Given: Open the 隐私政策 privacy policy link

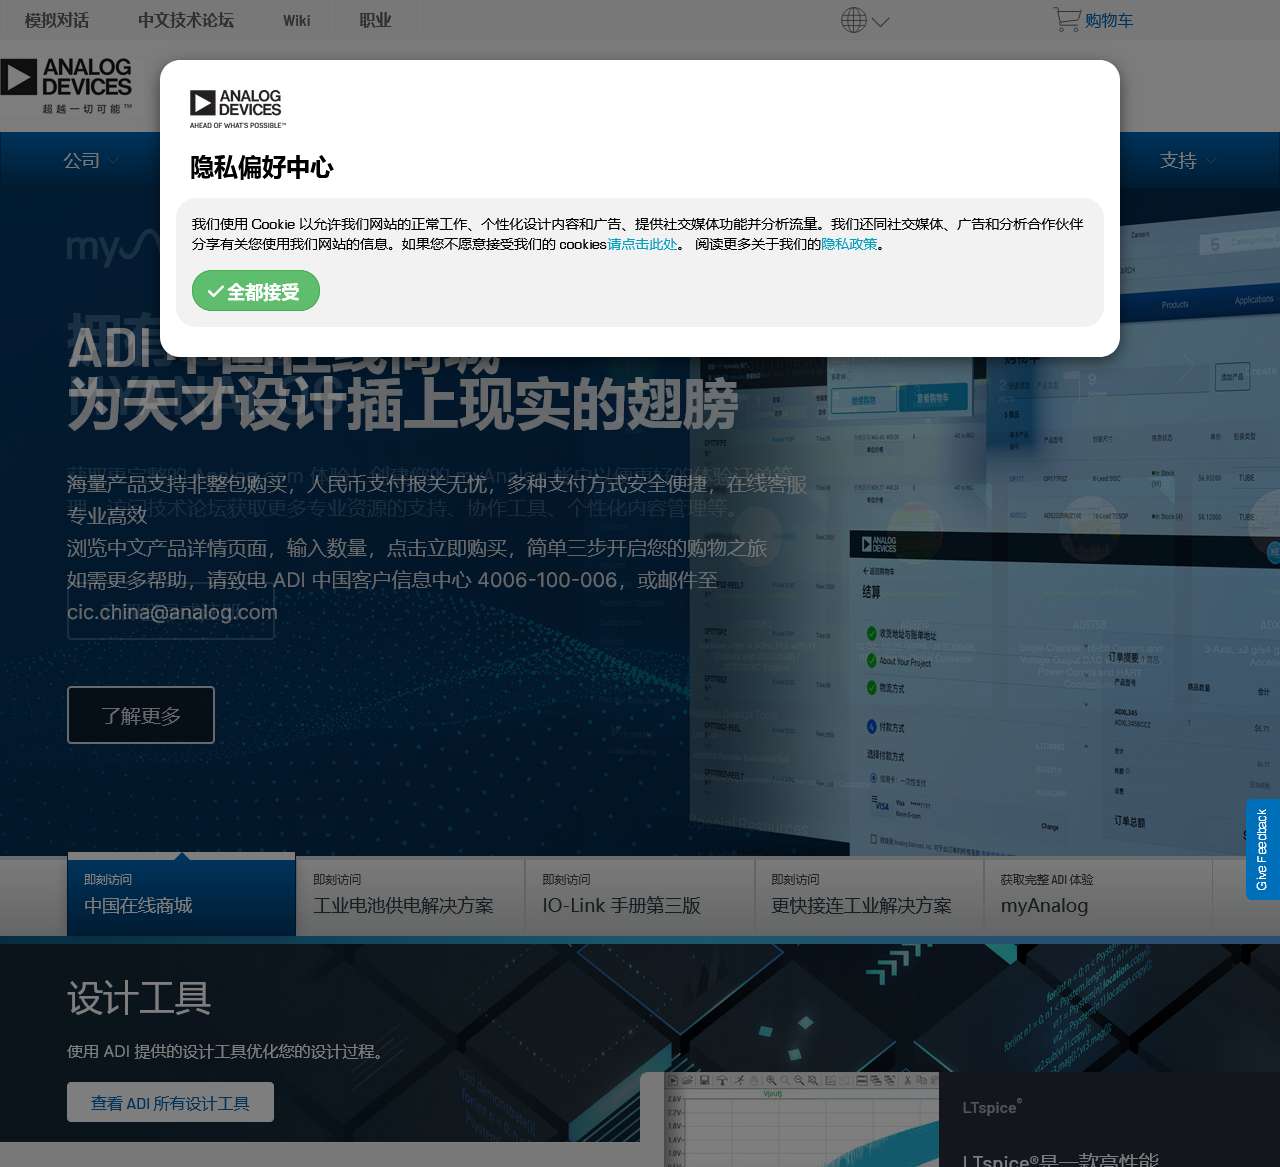Looking at the screenshot, I should [x=849, y=244].
